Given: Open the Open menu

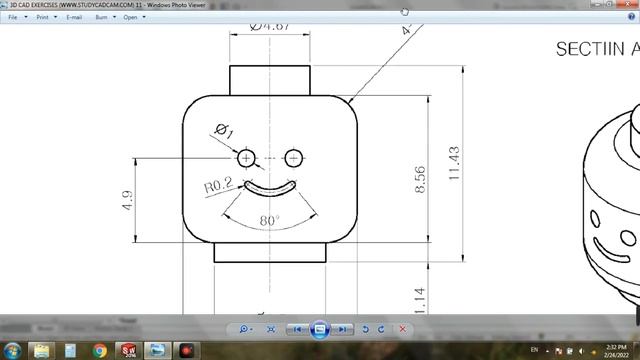Looking at the screenshot, I should [130, 17].
